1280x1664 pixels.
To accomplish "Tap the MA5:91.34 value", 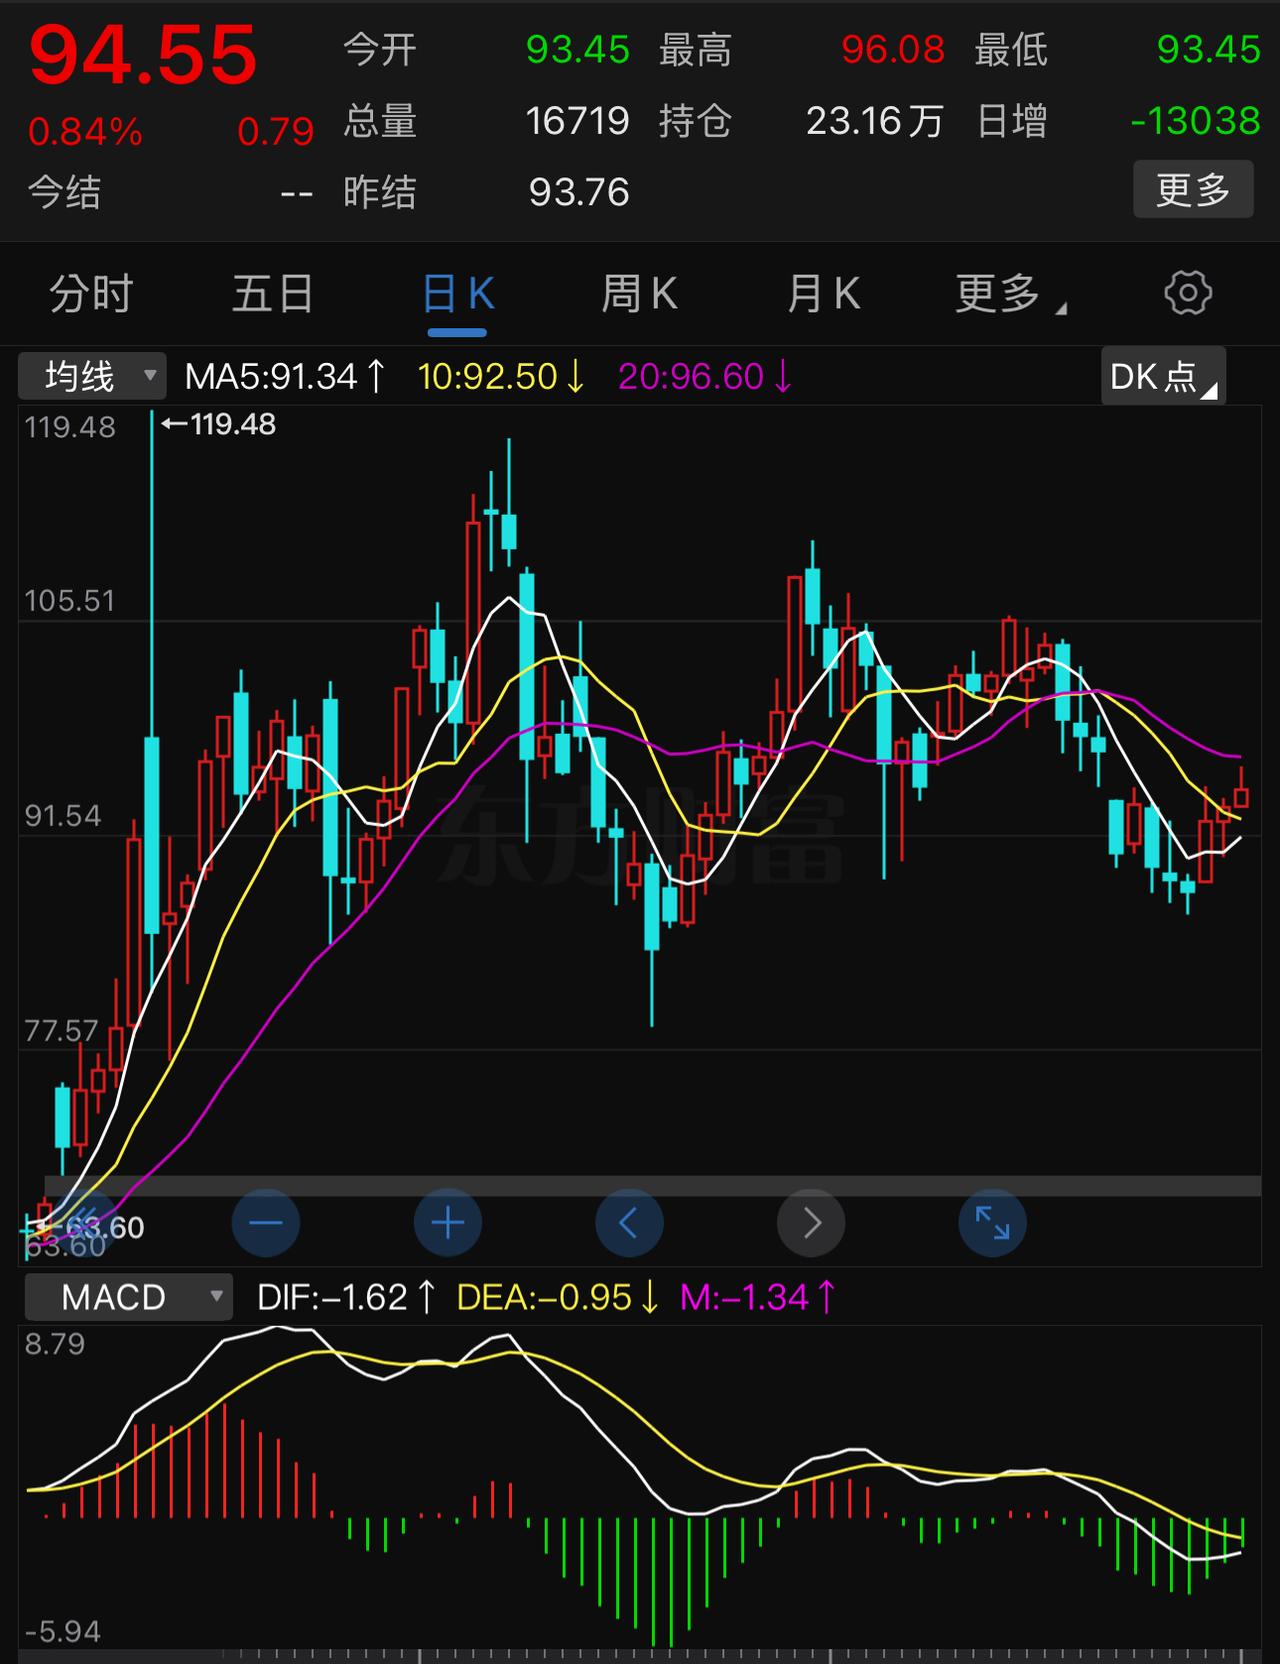I will click(285, 377).
